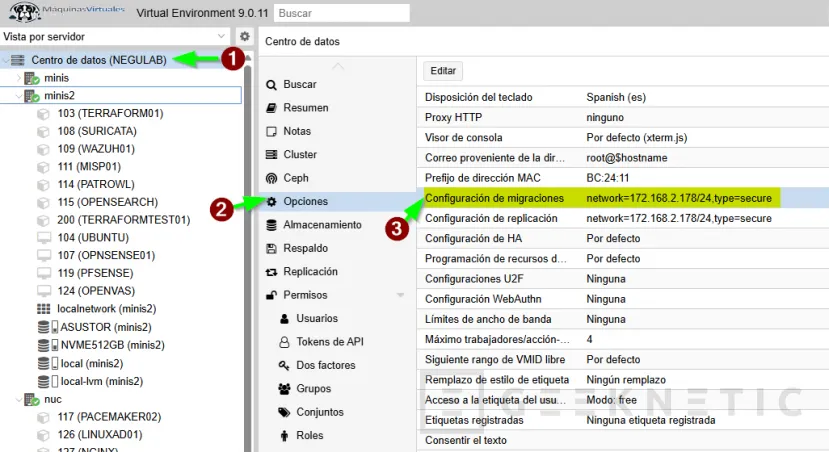
Task: Select the Siguiente rango de VMID libre row
Action: pyautogui.click(x=623, y=359)
